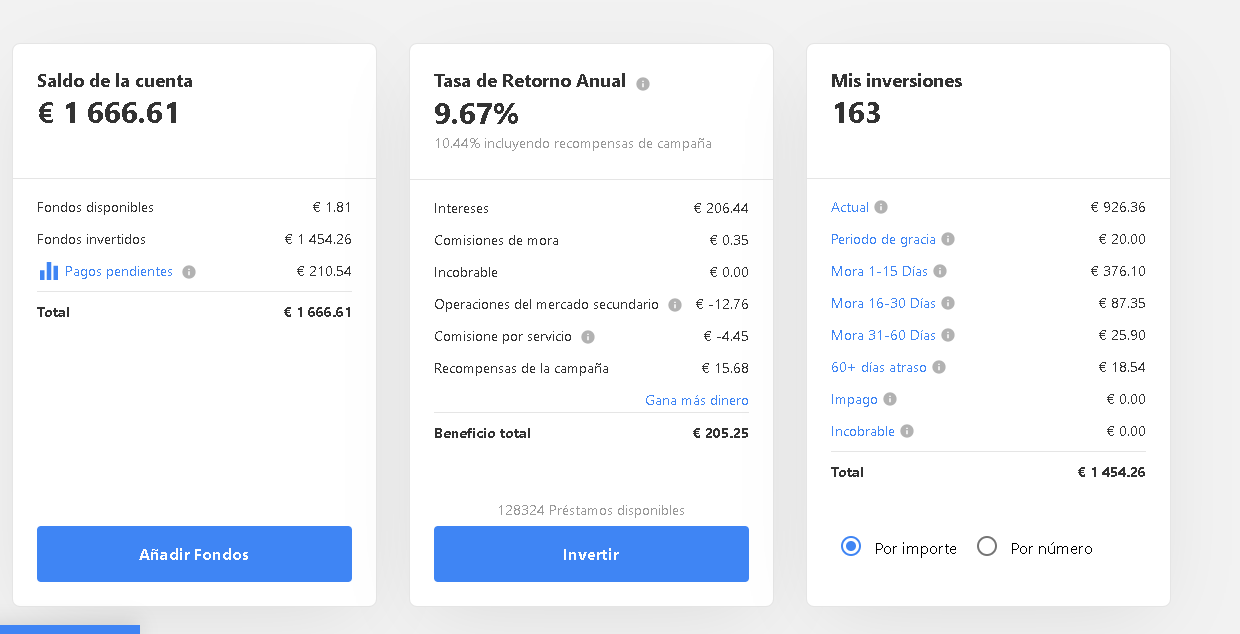Click the € 205.25 total profit value
Viewport: 1240px width, 634px height.
[x=720, y=433]
